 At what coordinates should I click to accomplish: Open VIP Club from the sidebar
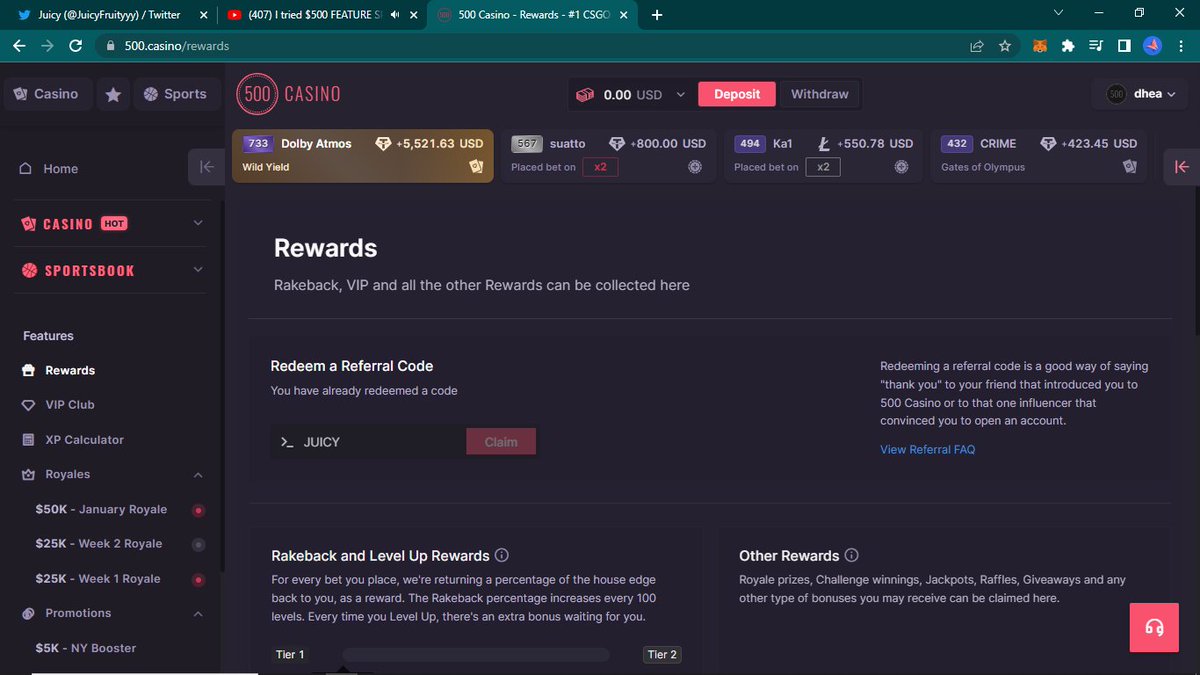(x=69, y=405)
